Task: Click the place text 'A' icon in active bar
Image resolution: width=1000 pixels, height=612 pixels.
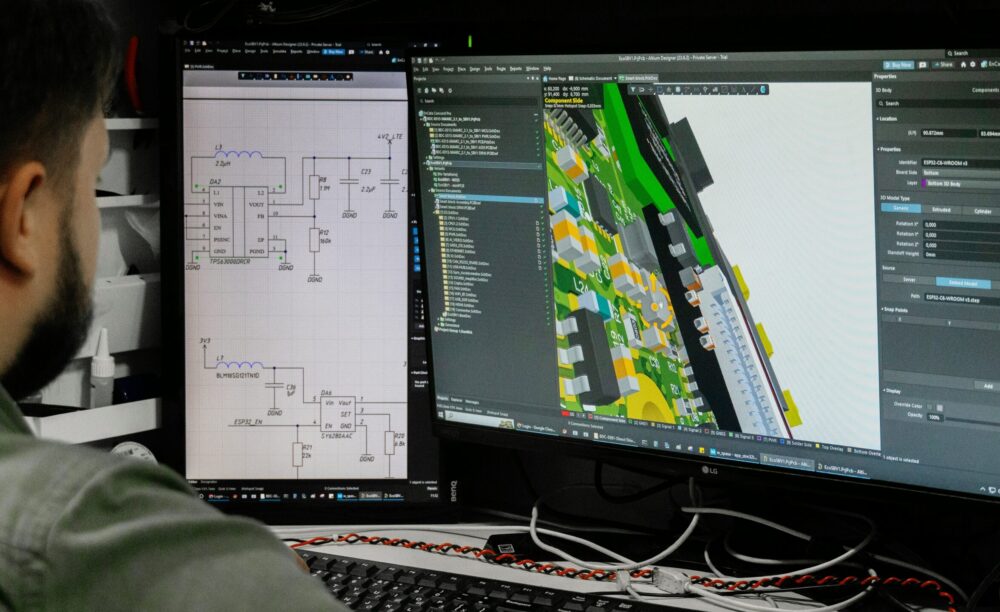Action: (744, 90)
